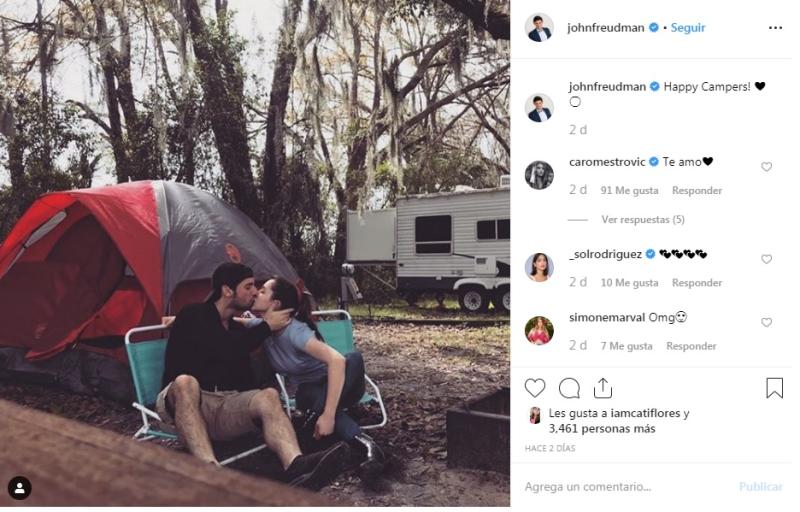The height and width of the screenshot is (512, 800).
Task: Open caromestrovic's profile avatar
Action: pyautogui.click(x=539, y=174)
